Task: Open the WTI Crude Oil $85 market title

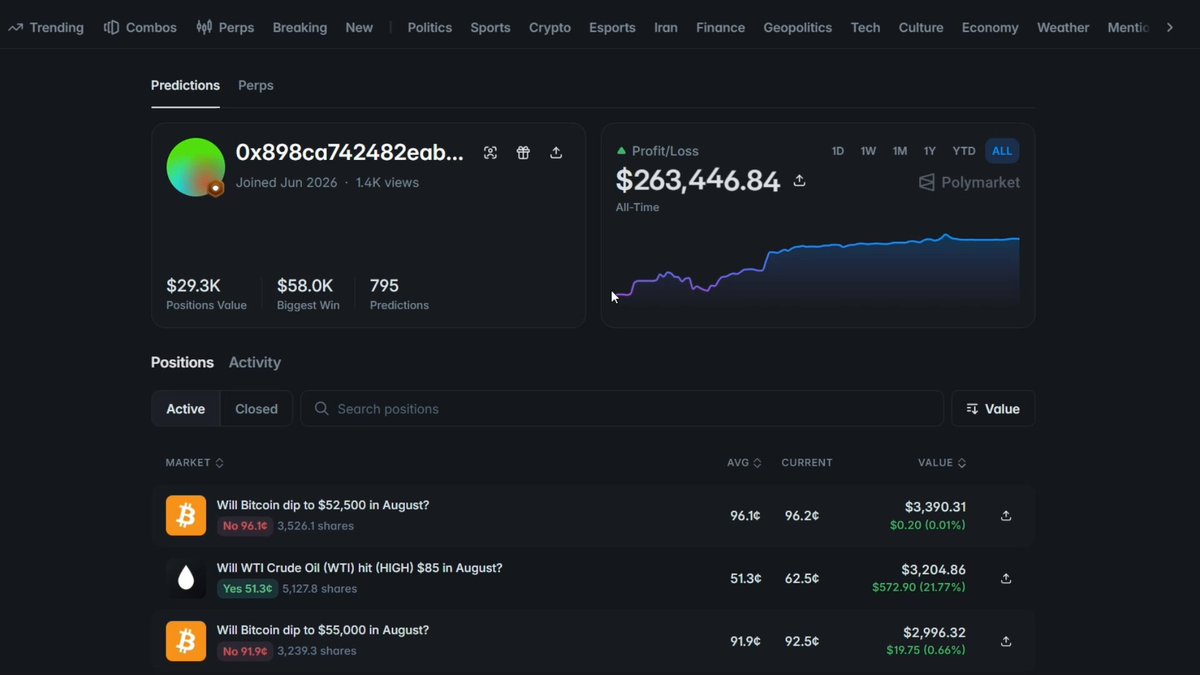Action: pos(360,568)
